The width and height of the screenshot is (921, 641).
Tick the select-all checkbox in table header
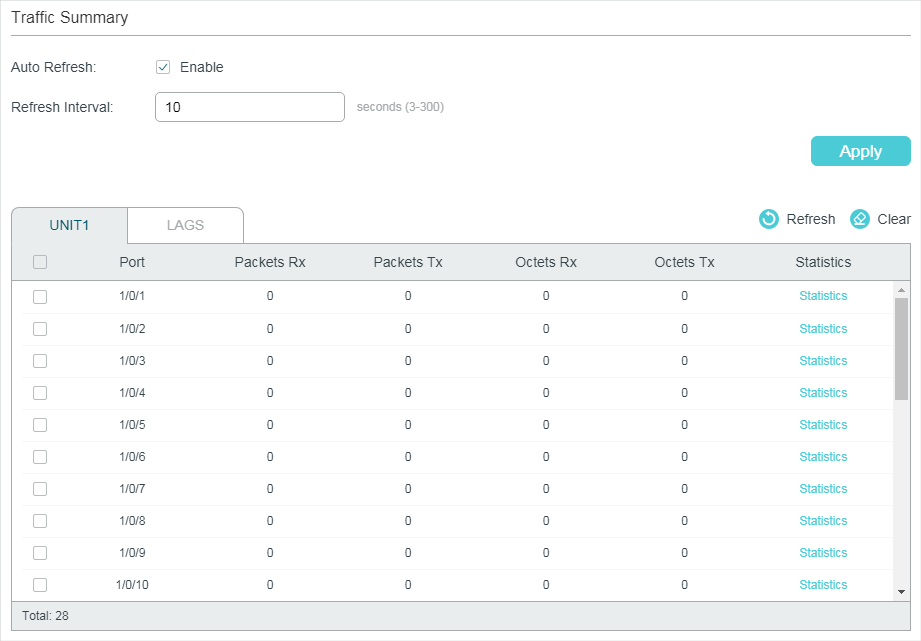[40, 262]
